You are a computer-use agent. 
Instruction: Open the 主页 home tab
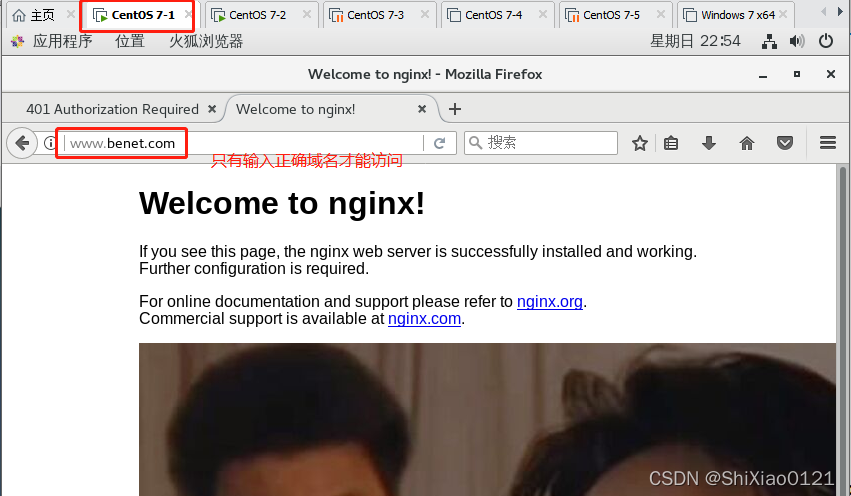click(42, 15)
